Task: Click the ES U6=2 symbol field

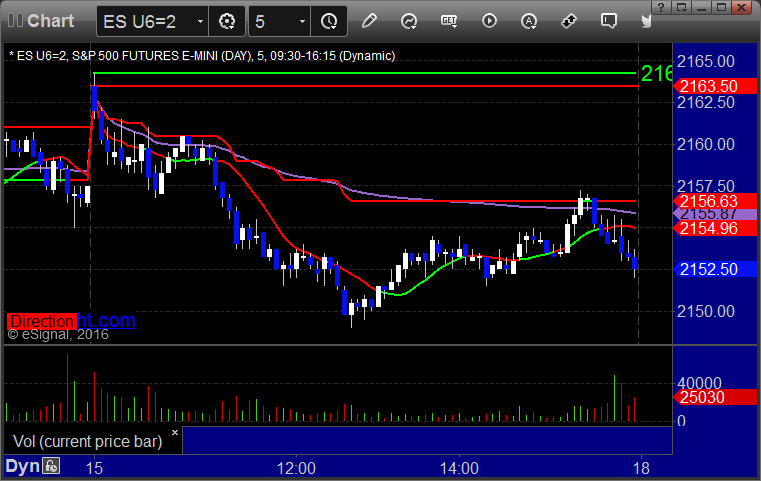Action: coord(152,21)
